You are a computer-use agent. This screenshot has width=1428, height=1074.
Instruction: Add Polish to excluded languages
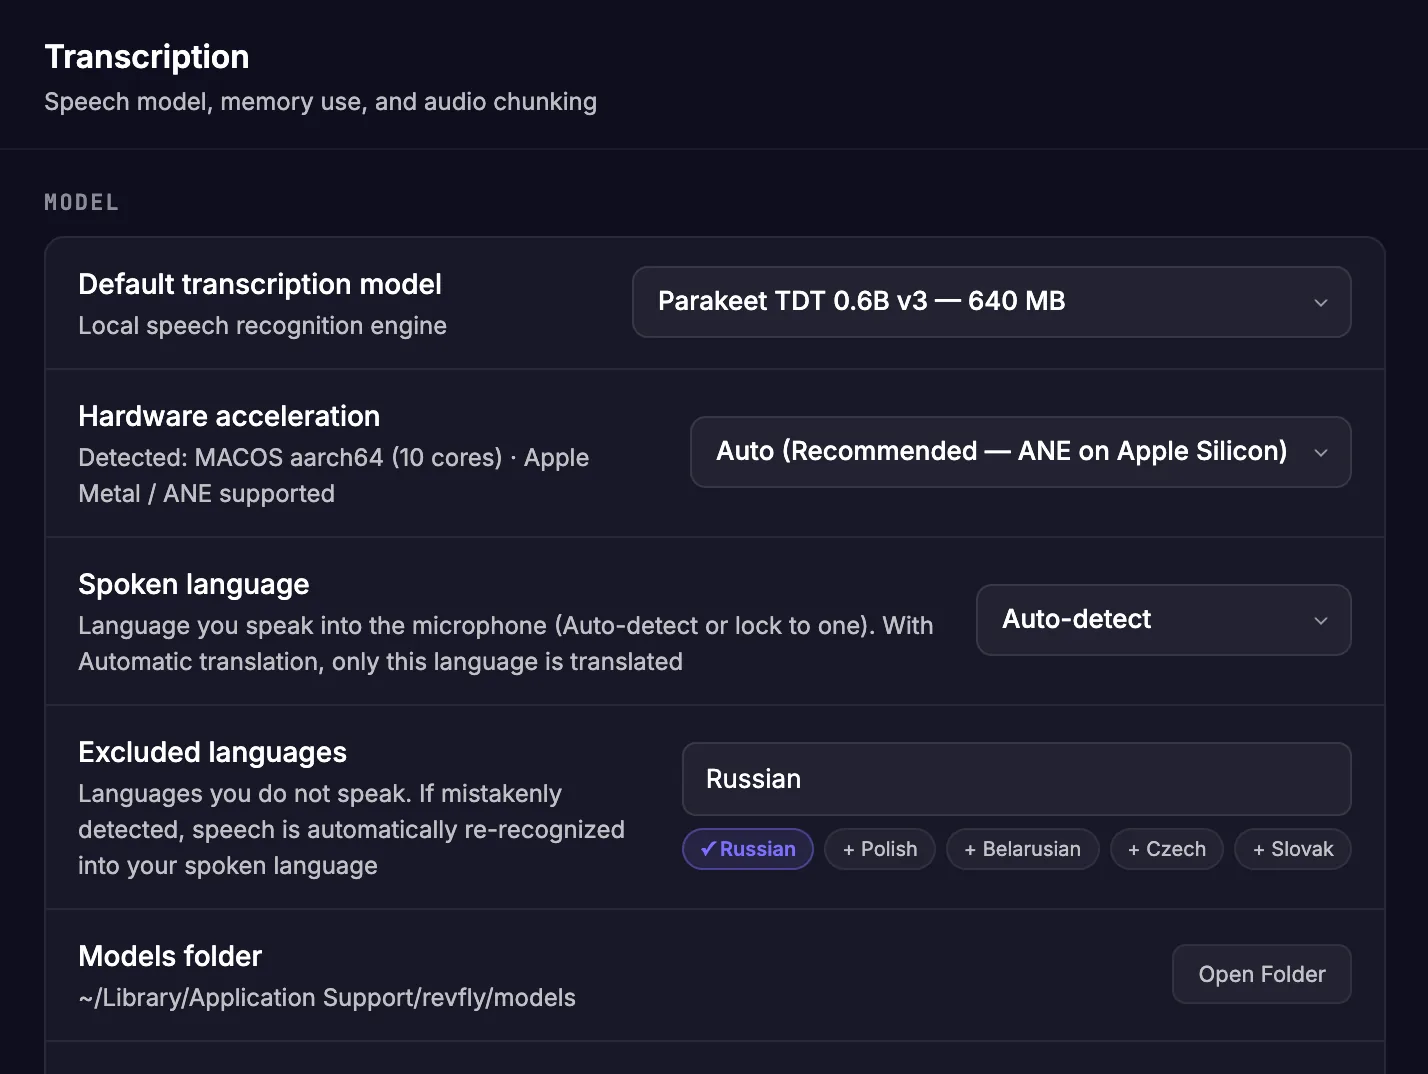(880, 849)
